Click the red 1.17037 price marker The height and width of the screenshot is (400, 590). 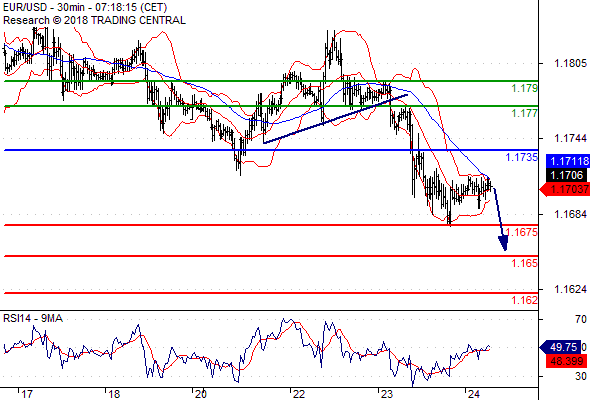pos(565,189)
